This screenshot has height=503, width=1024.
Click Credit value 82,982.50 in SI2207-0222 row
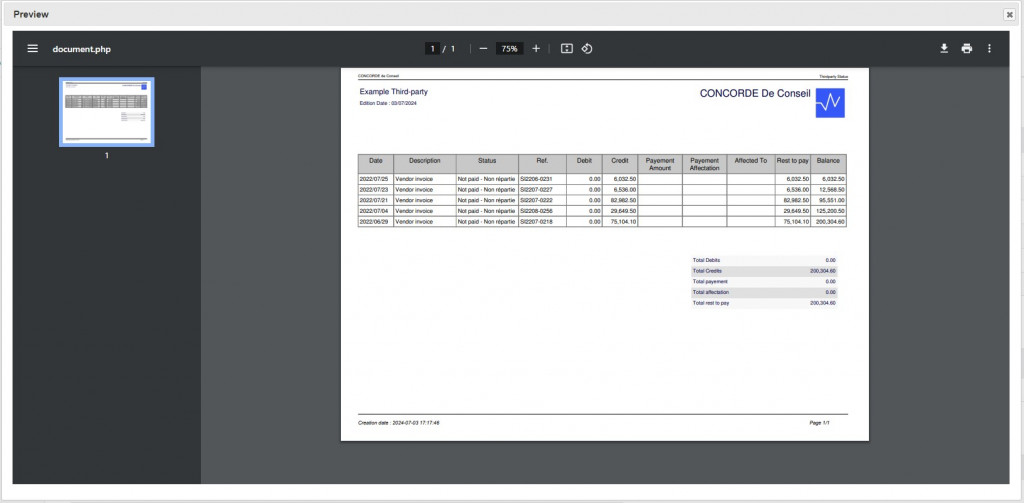[624, 200]
